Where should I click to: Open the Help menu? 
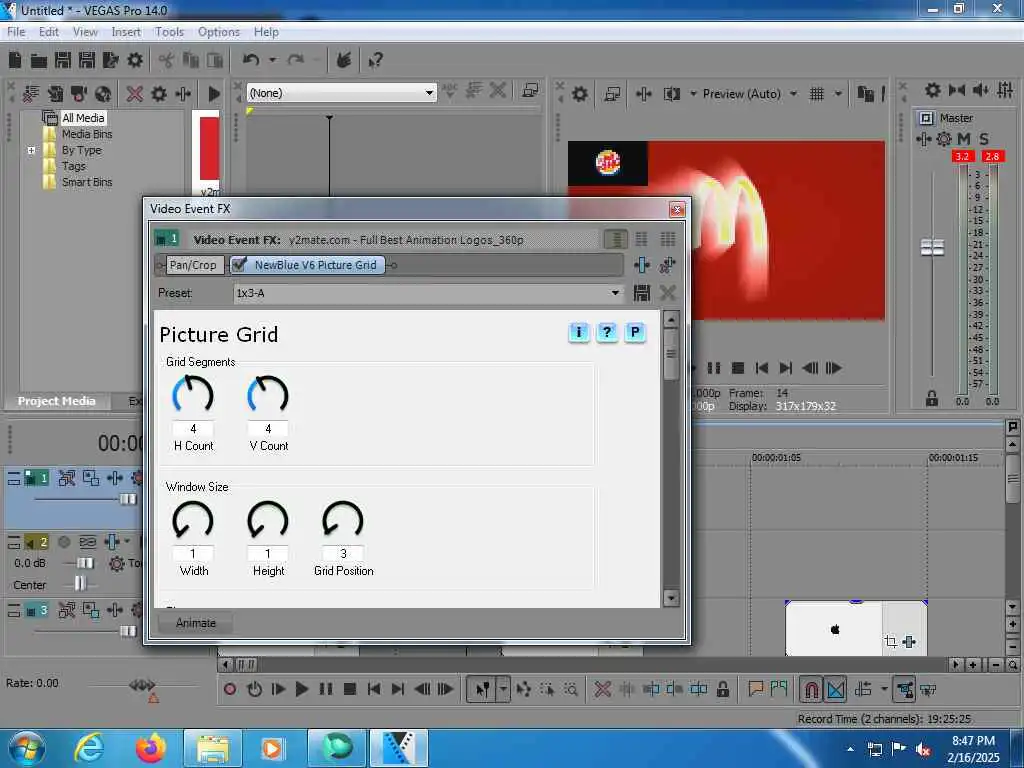266,32
